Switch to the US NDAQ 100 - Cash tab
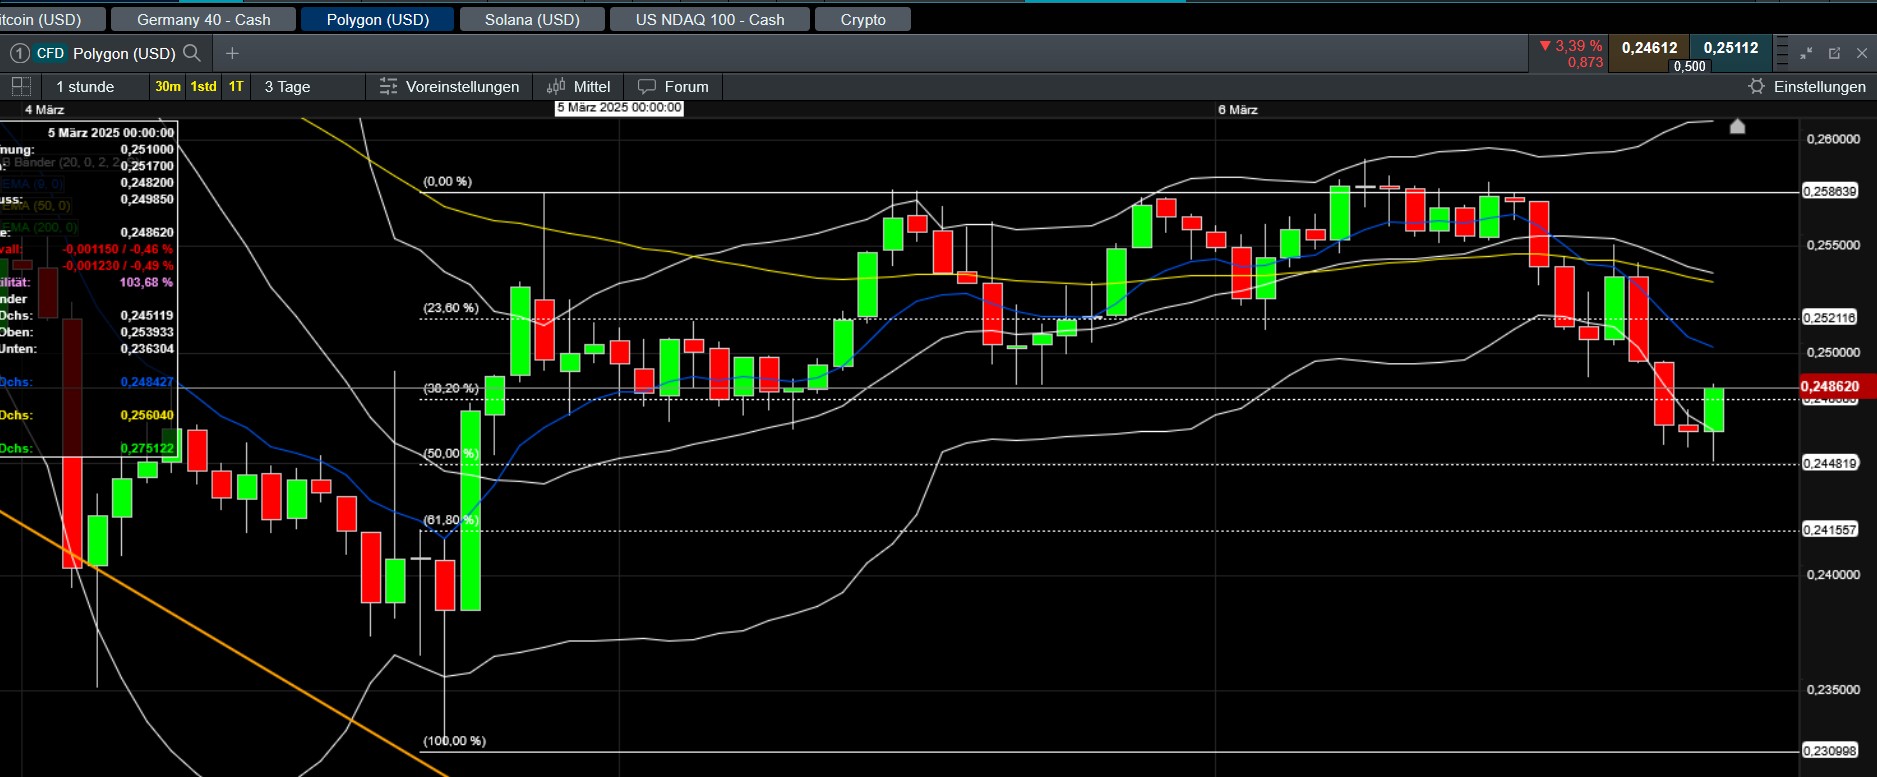This screenshot has width=1877, height=777. 710,19
